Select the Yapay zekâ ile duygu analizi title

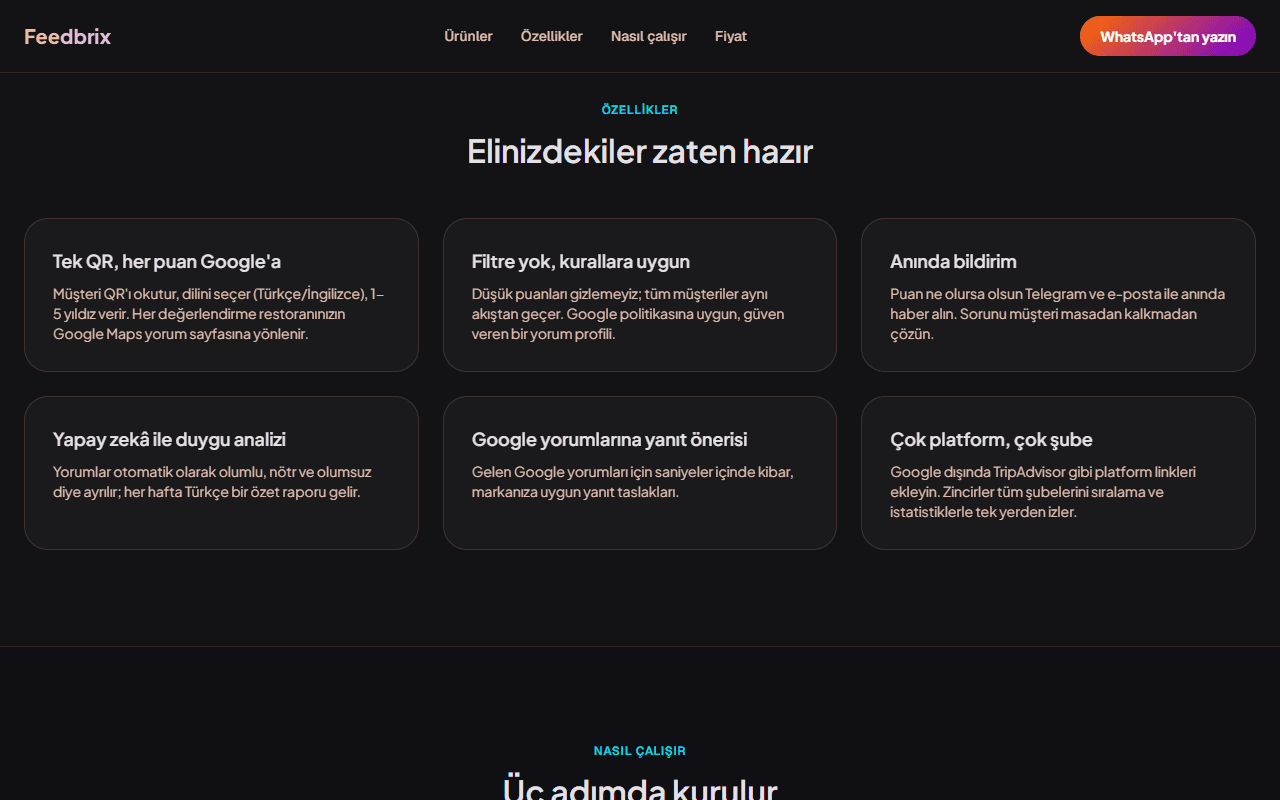[x=169, y=440]
